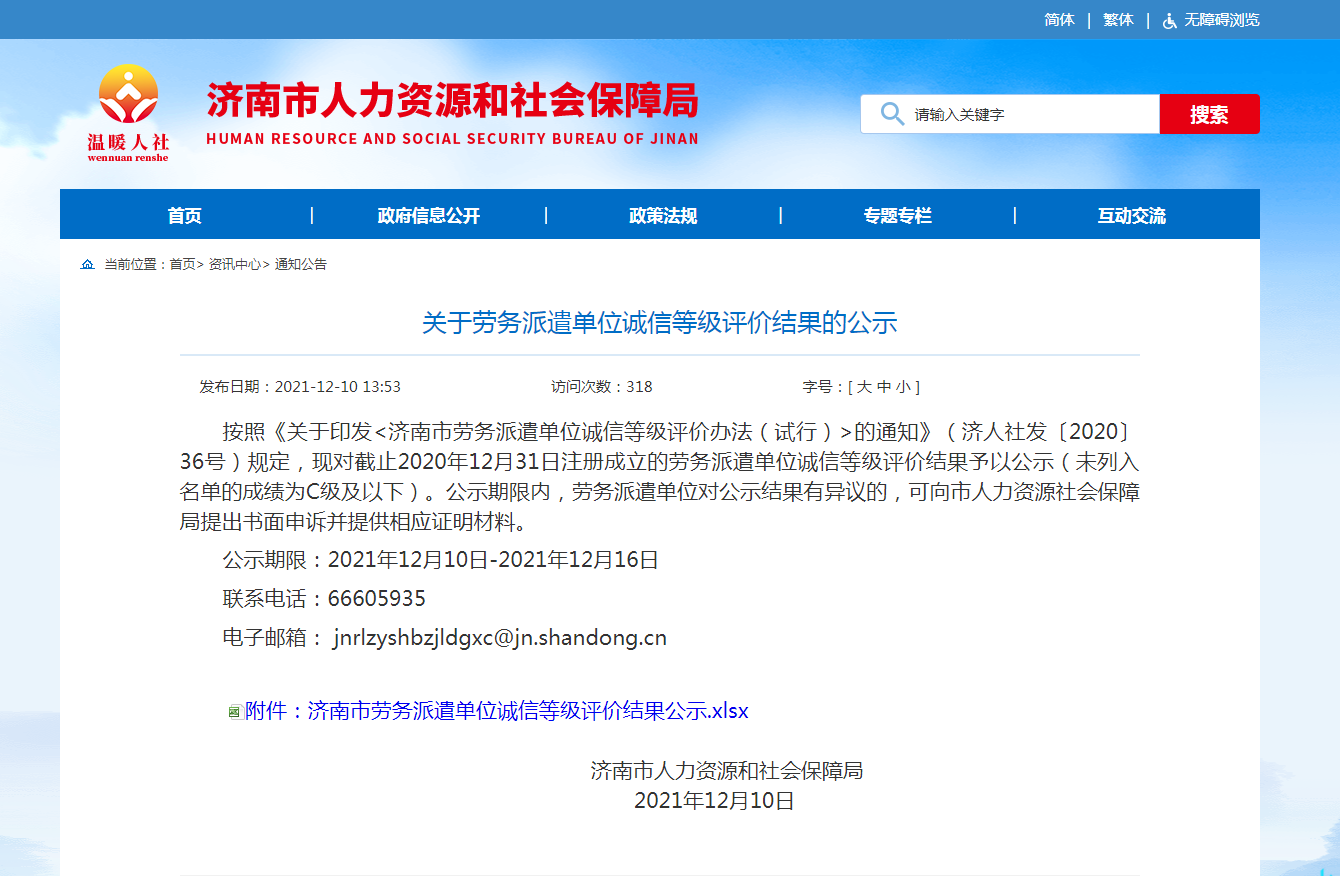Screen dimensions: 1340x876
Task: Set font size to 小
Action: (903, 387)
